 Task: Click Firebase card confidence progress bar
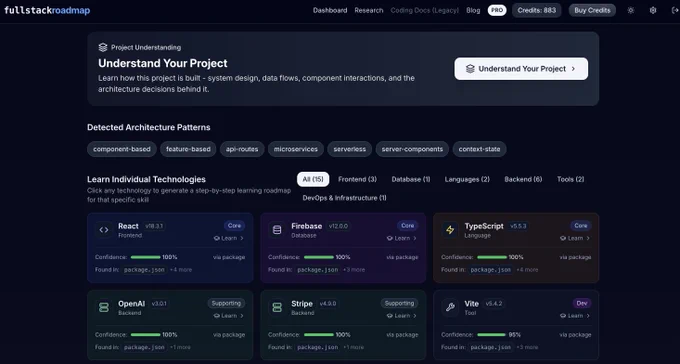(x=319, y=257)
